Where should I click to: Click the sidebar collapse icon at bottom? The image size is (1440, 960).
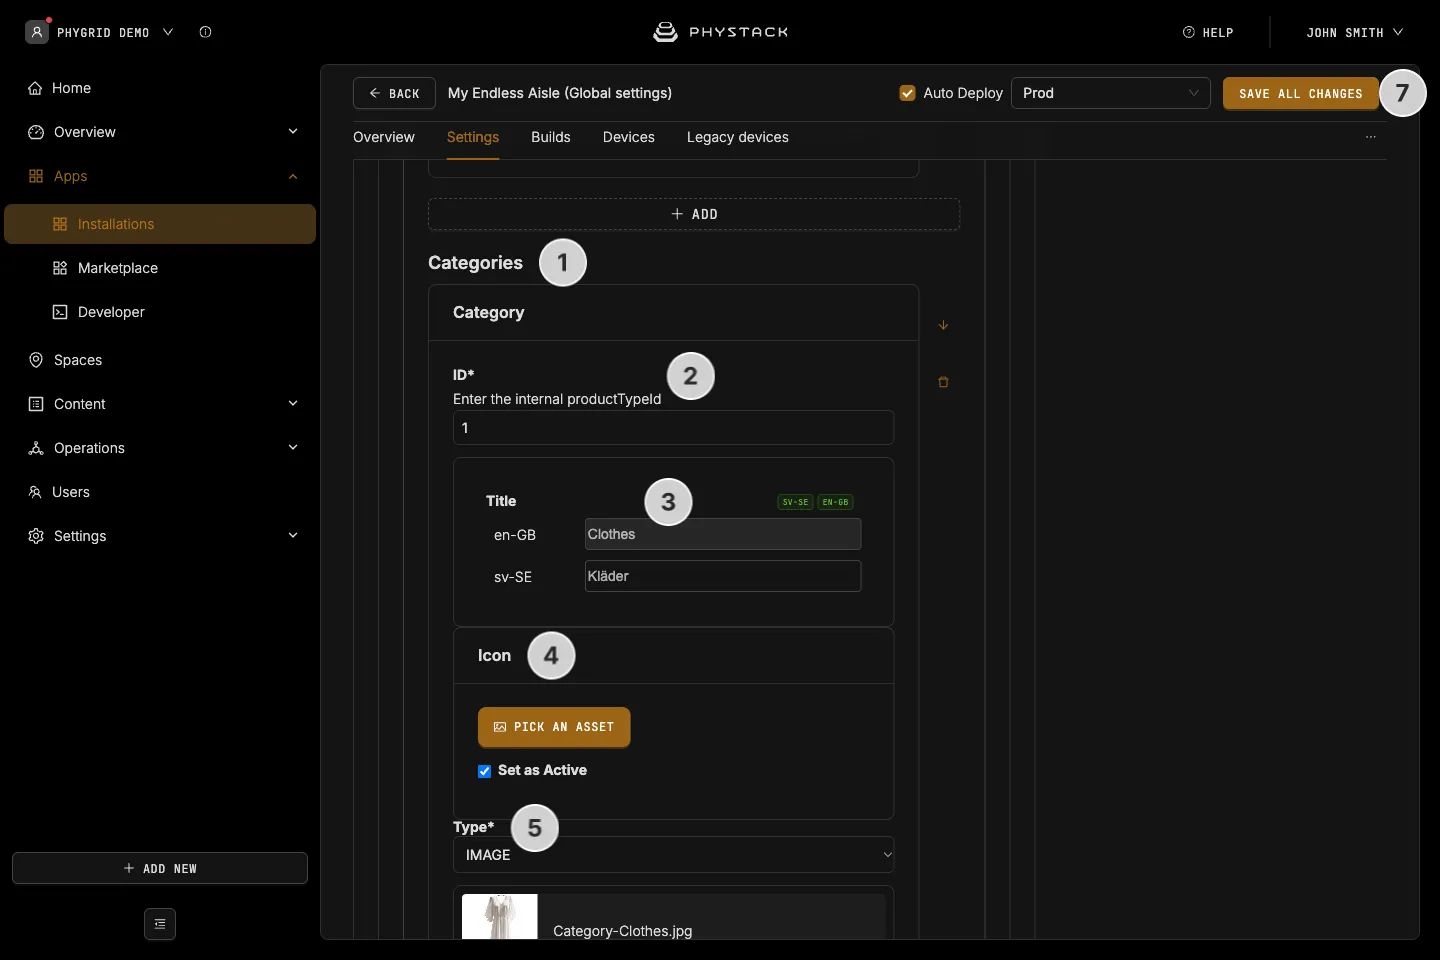click(x=160, y=924)
